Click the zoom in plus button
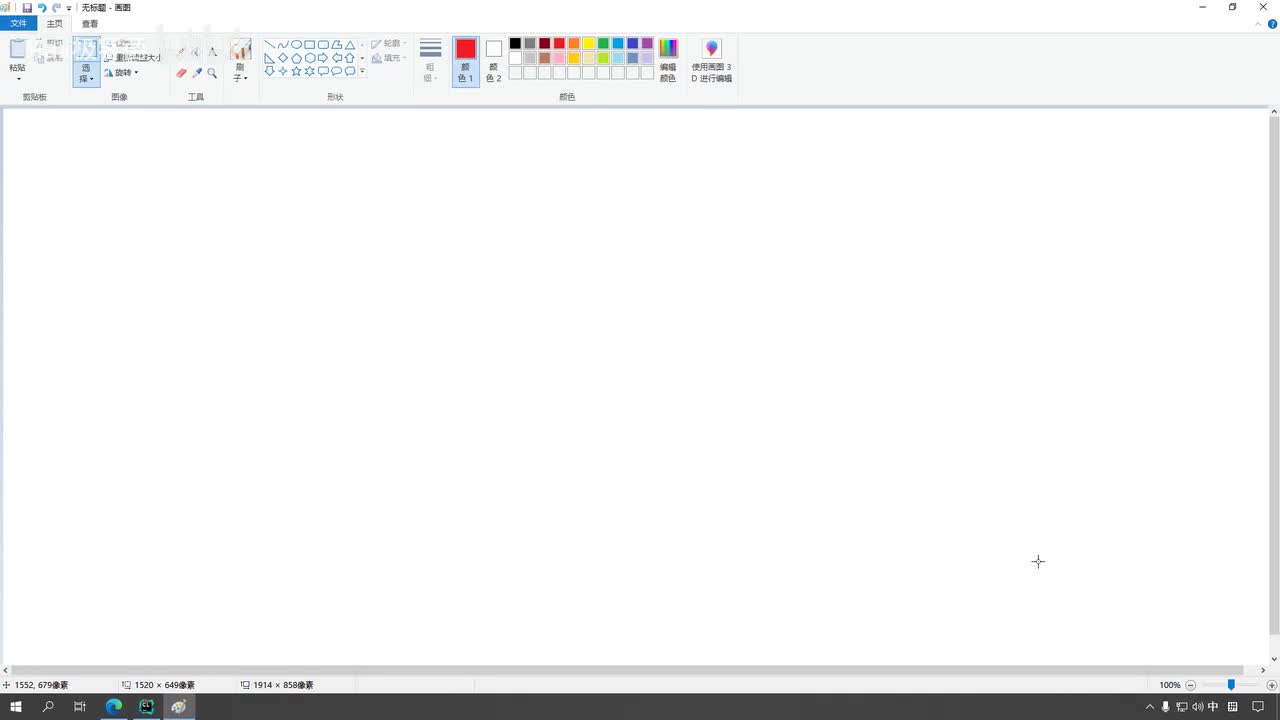 click(x=1272, y=685)
